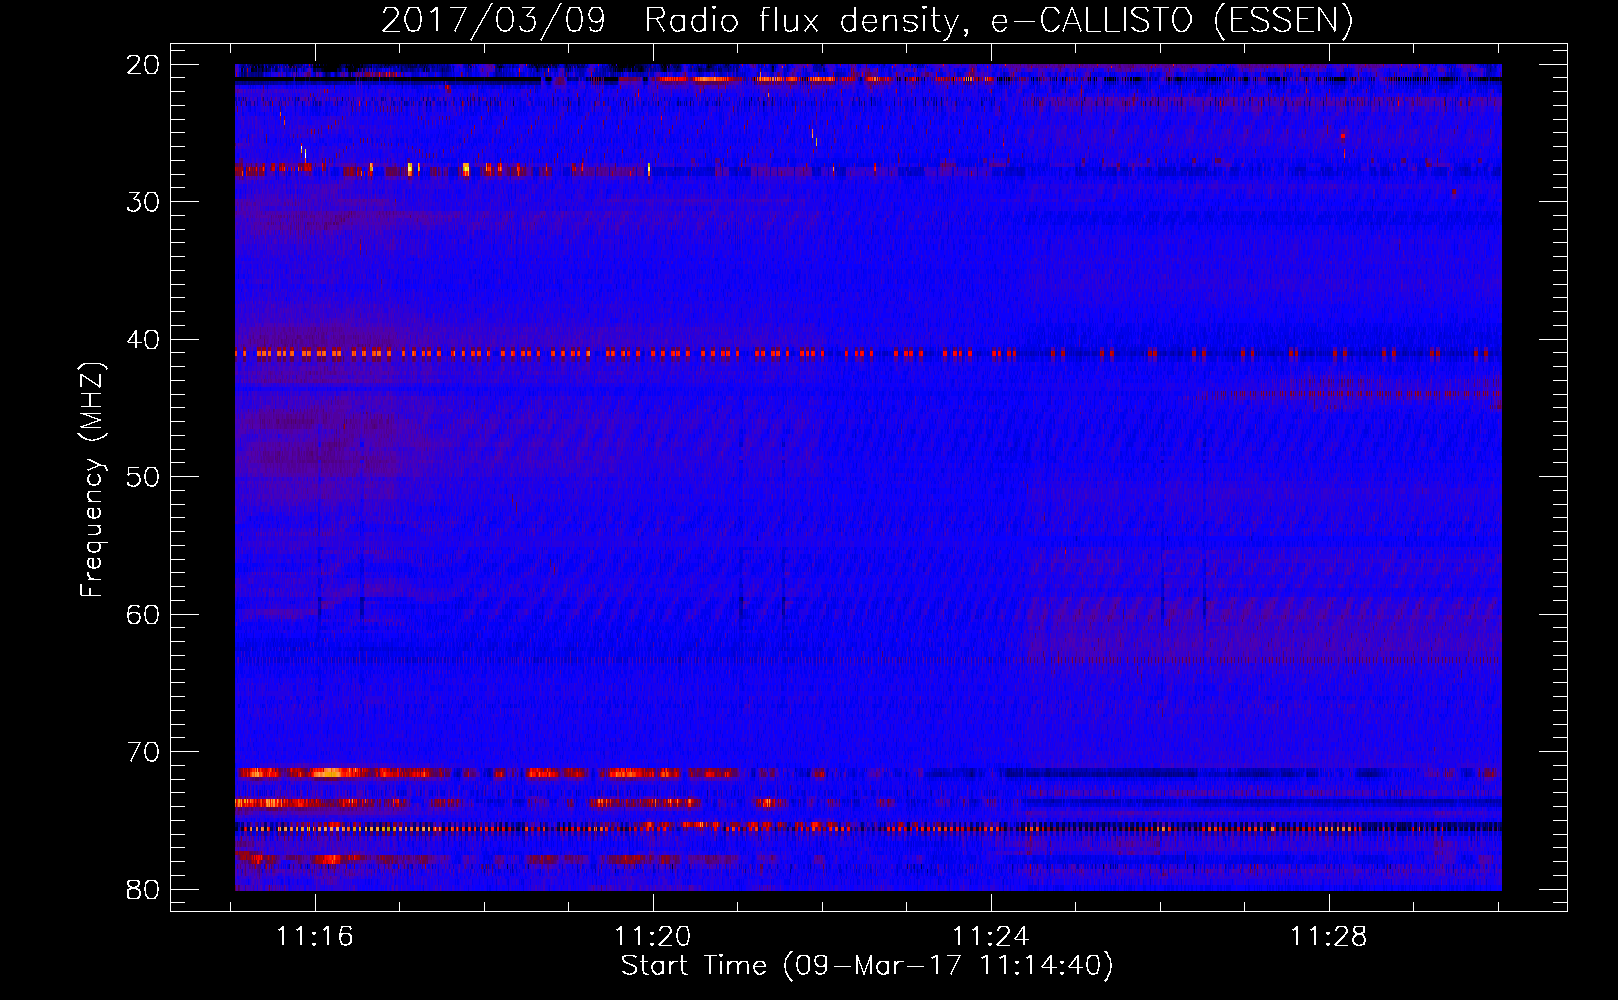Click the 'Frequency (MHZ)' axis label
This screenshot has height=1000, width=1618.
(x=92, y=480)
